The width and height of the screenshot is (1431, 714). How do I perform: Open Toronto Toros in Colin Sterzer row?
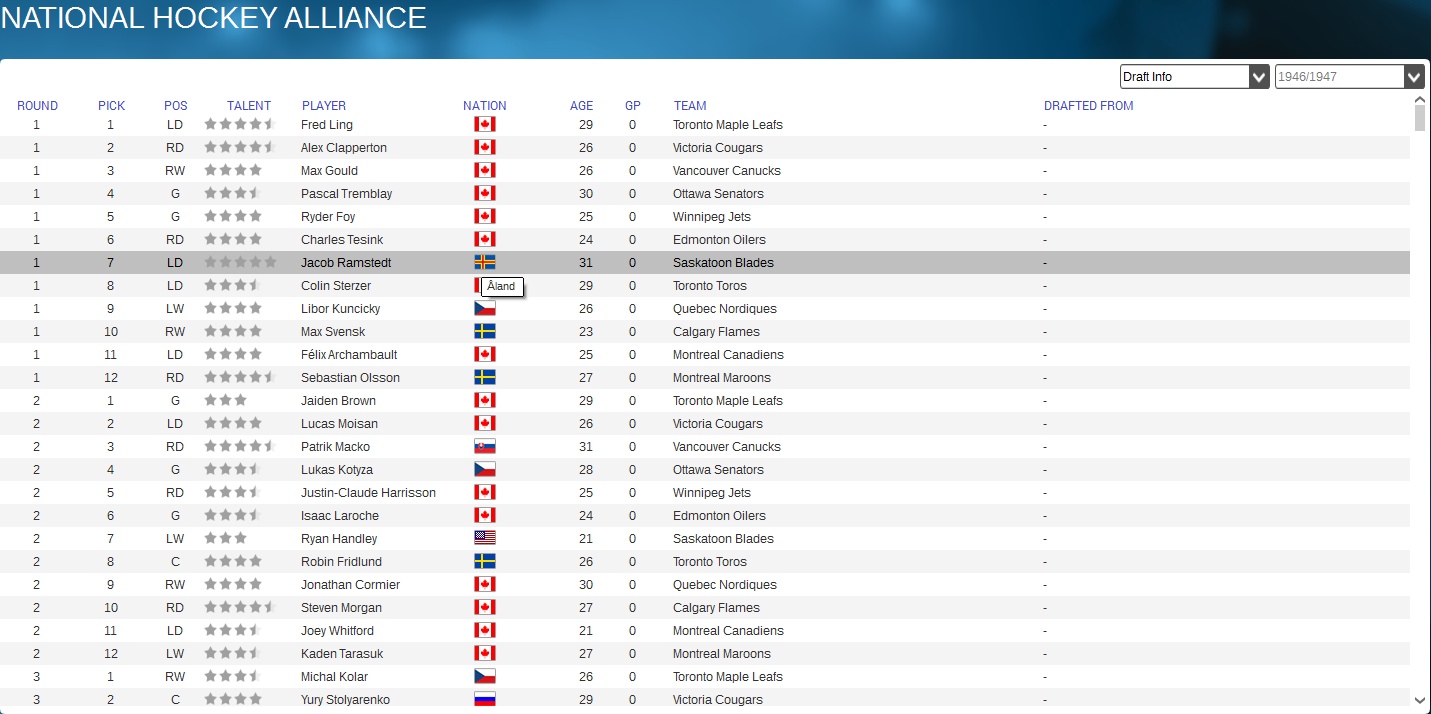(x=710, y=286)
